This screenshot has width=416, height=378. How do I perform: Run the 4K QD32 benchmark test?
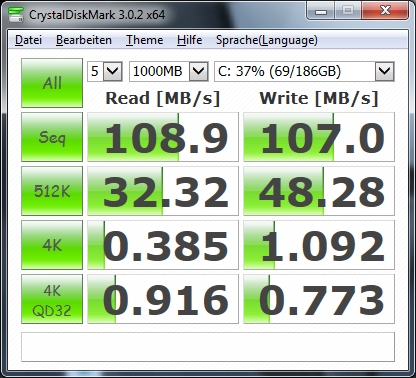pos(52,299)
